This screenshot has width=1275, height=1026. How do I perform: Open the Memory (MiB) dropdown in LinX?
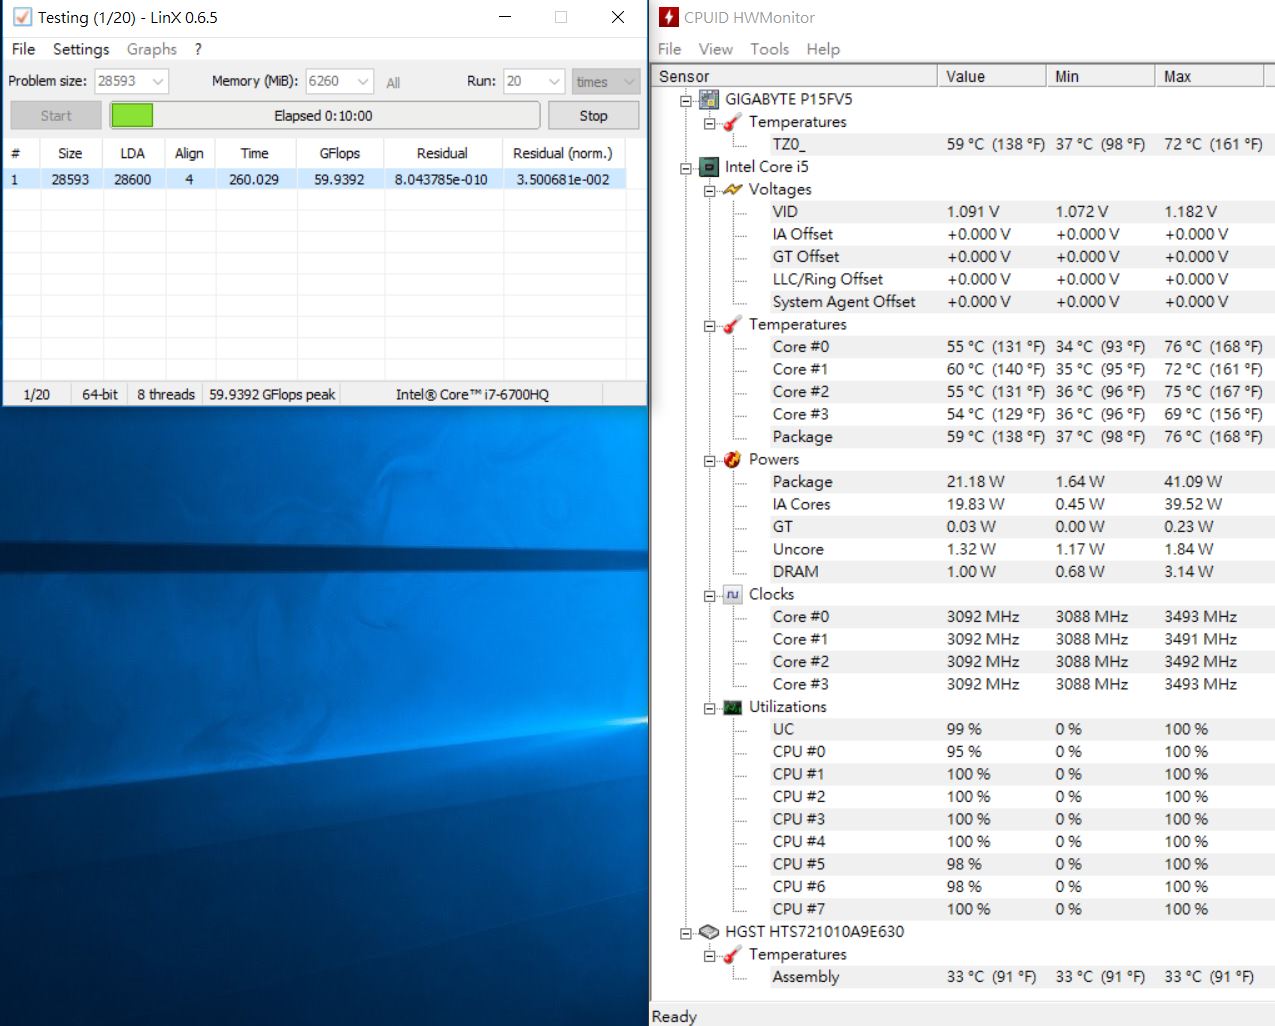363,81
